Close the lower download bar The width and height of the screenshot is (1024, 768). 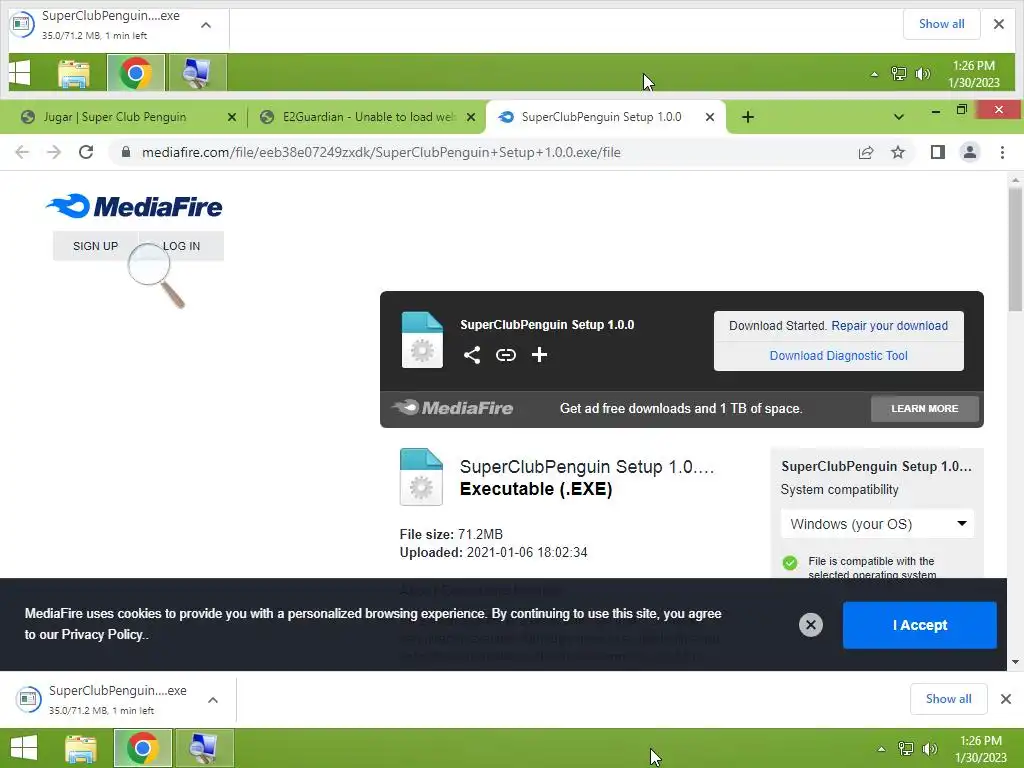[x=1006, y=699]
